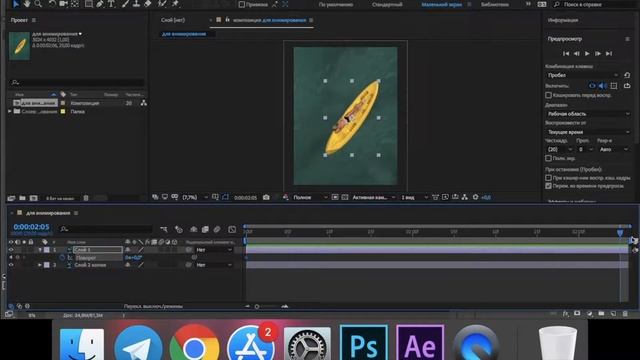Open the Project (Проект) panel menu
This screenshot has height=360, width=640.
coord(34,20)
